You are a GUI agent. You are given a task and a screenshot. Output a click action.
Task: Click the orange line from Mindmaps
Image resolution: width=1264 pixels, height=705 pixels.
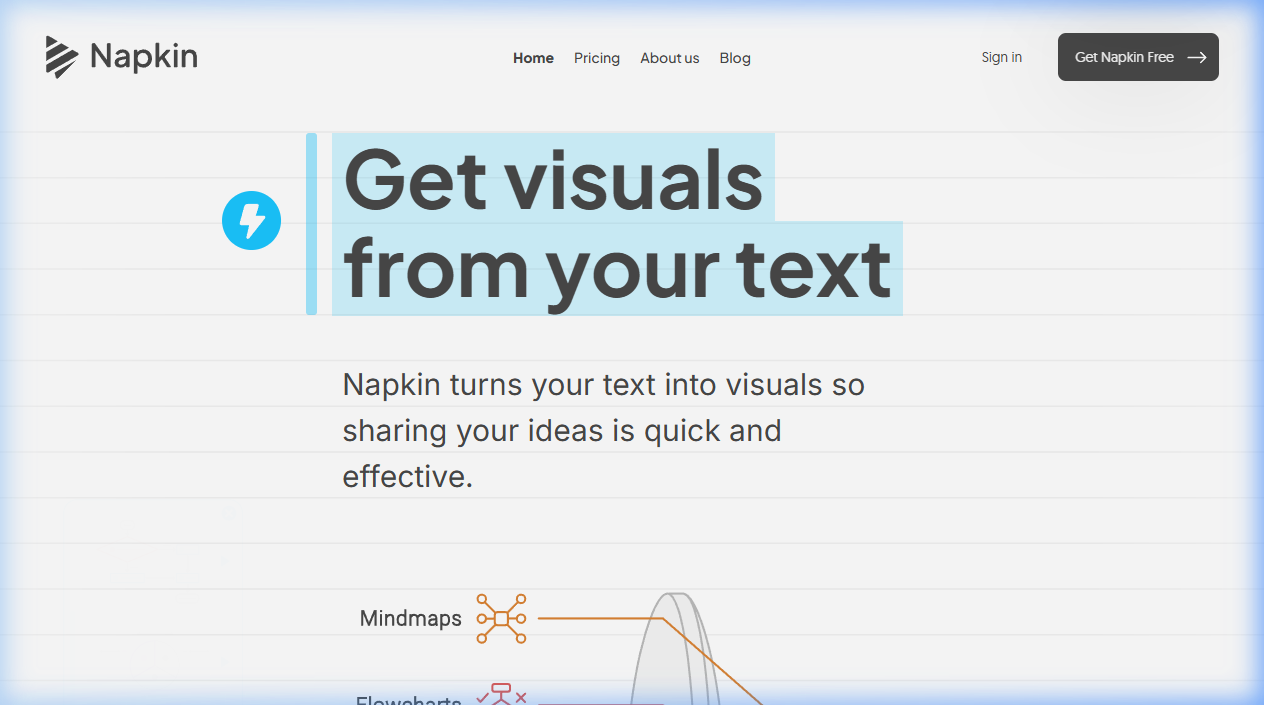tap(600, 618)
